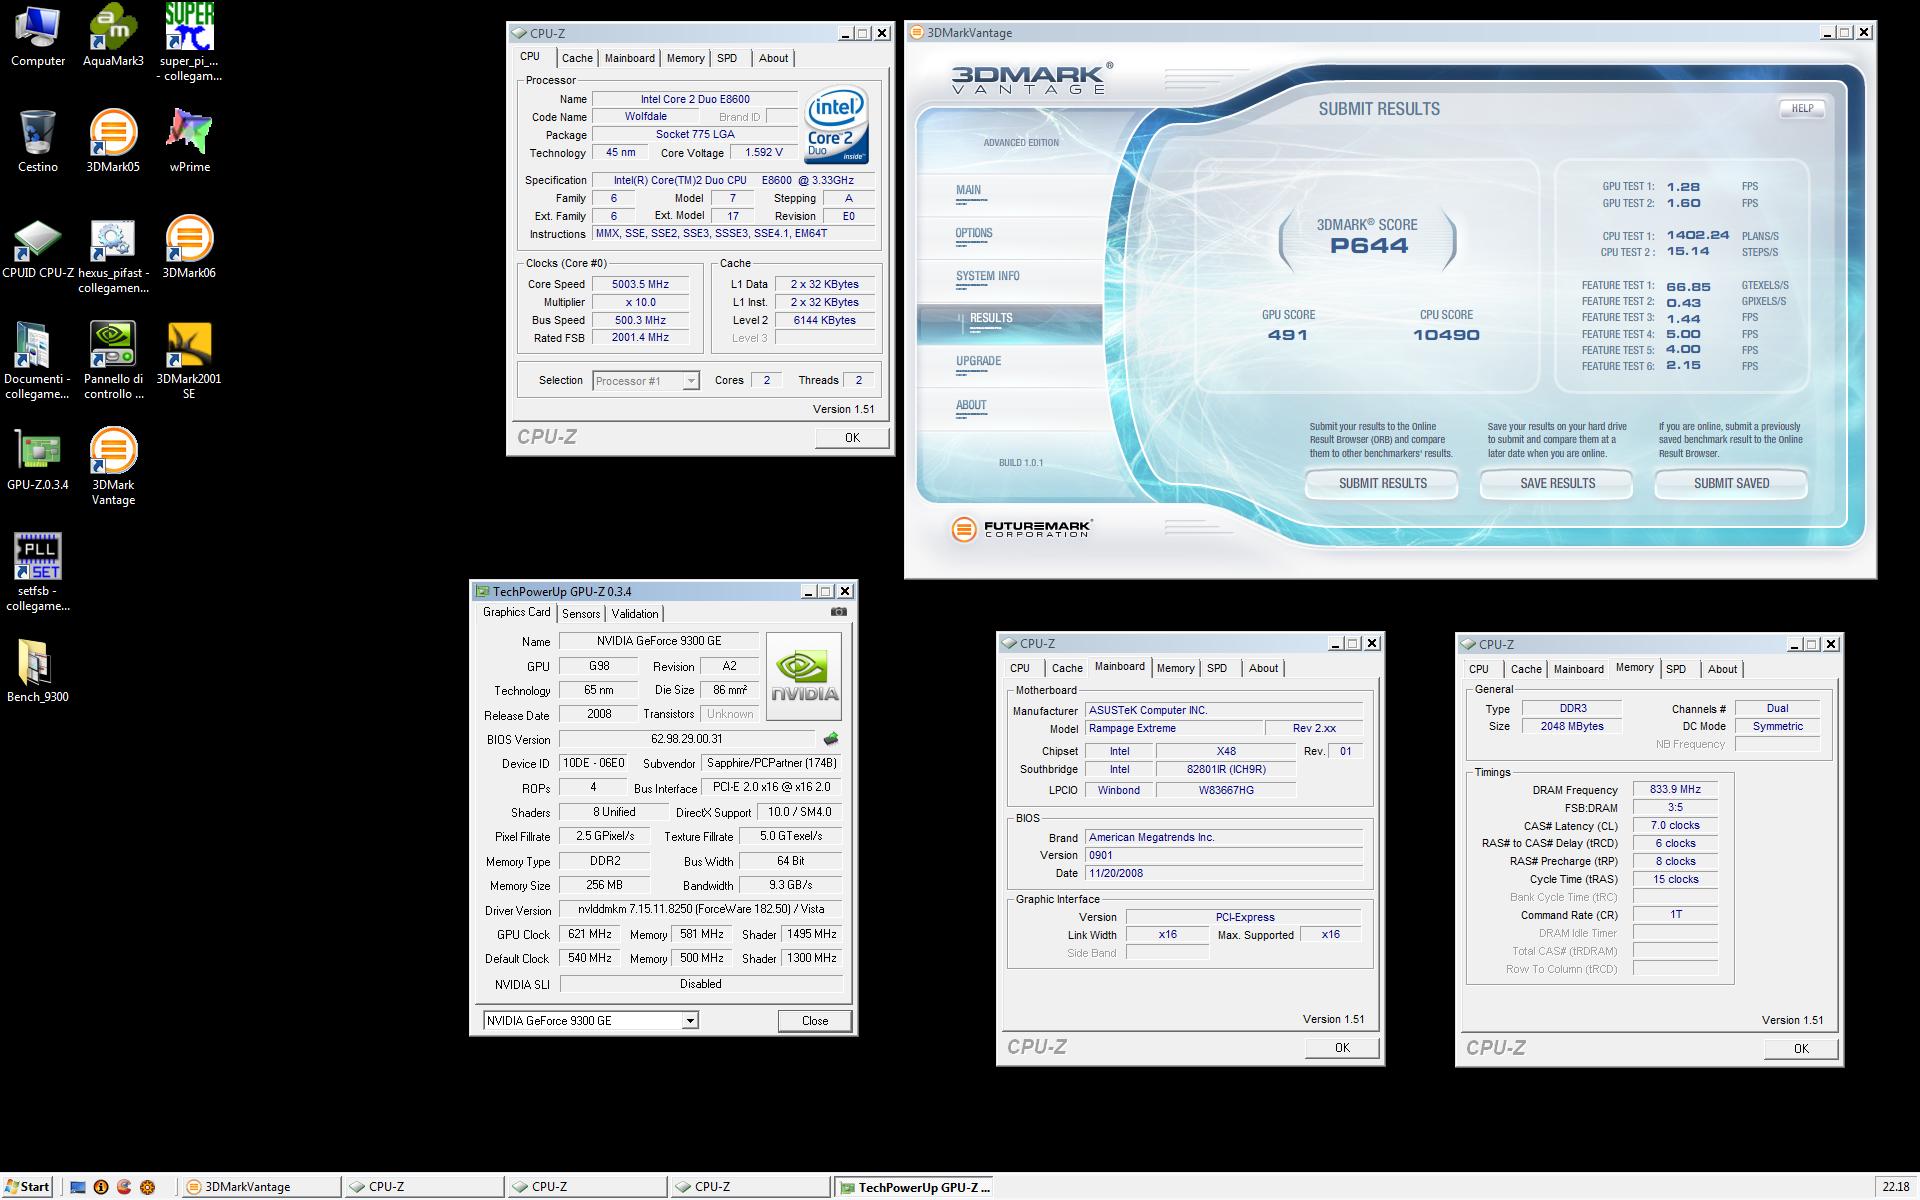Click BIOS save chip icon in GPU-Z
Image resolution: width=1920 pixels, height=1200 pixels.
[830, 739]
